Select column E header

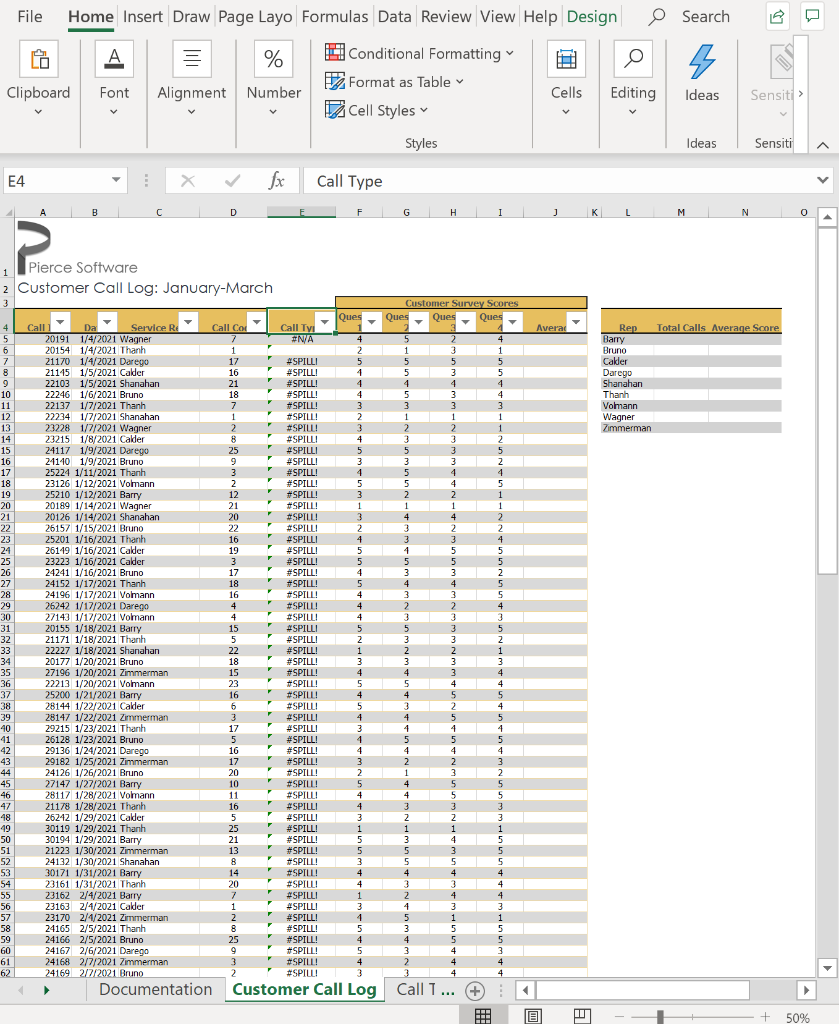point(302,212)
